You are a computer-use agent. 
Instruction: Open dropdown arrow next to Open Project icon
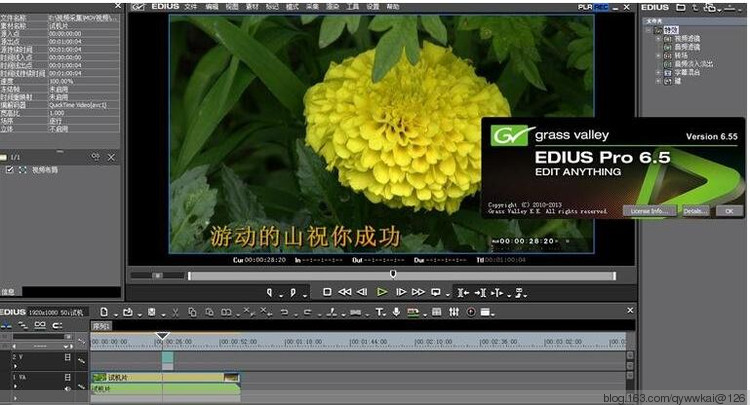point(139,315)
